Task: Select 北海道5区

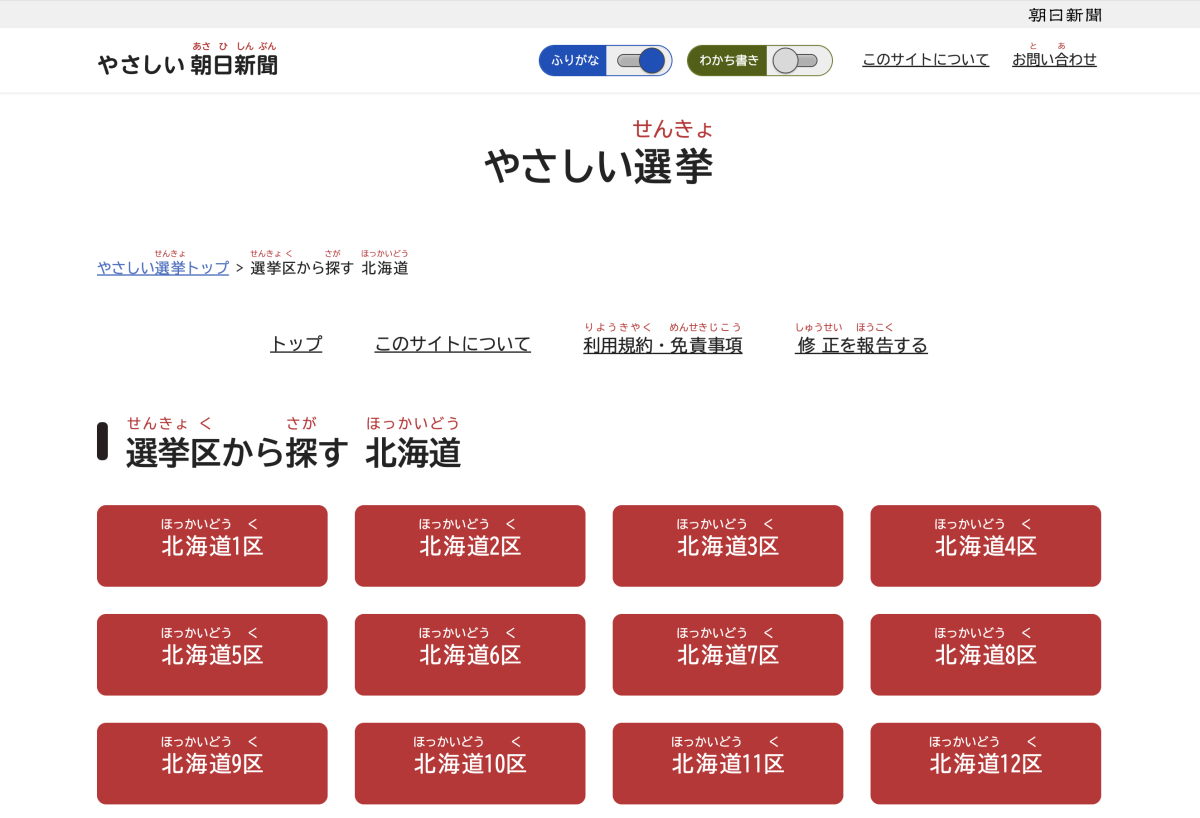Action: (x=211, y=655)
